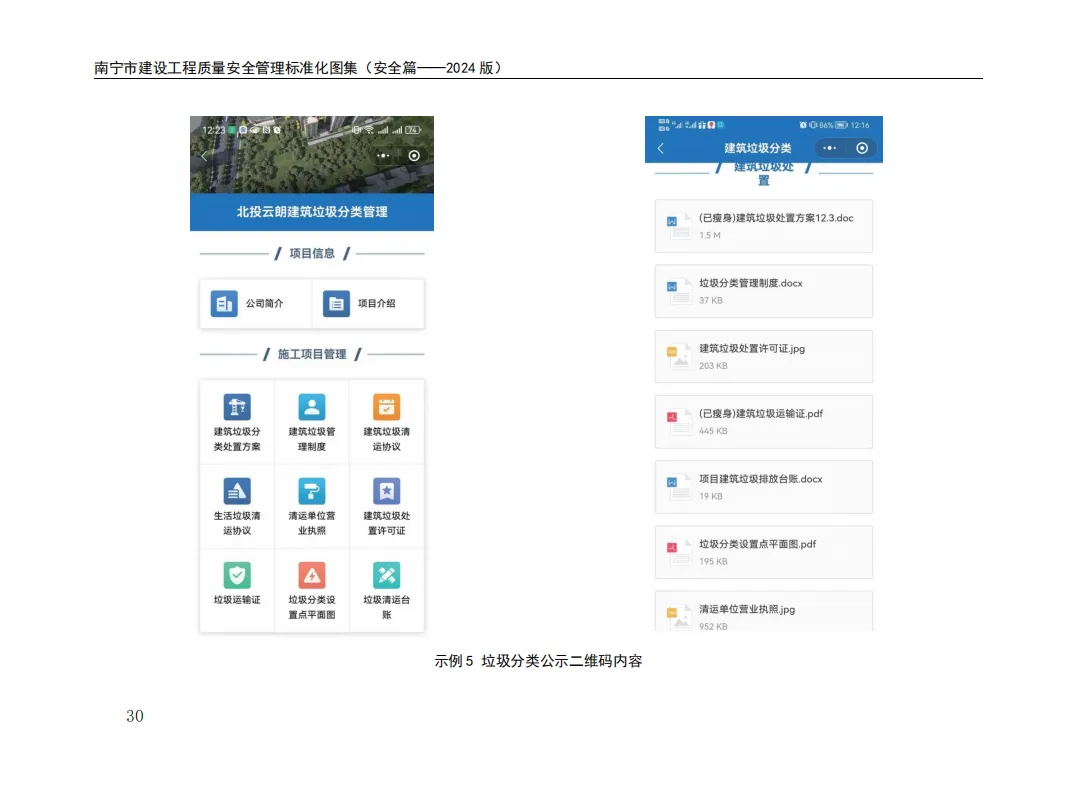Tap back arrow in left phone screen
The image size is (1077, 794).
coord(204,156)
